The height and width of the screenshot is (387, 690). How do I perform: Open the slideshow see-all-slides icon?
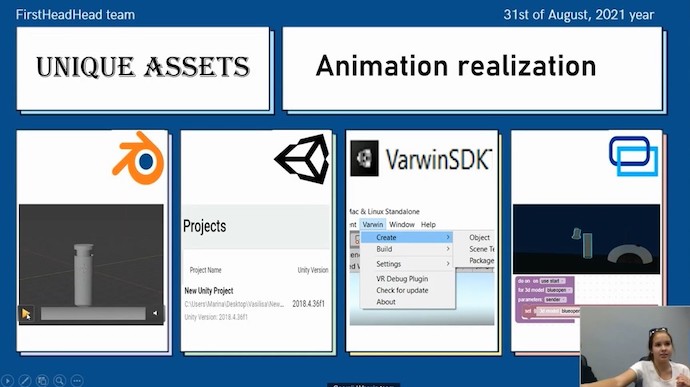[x=42, y=380]
